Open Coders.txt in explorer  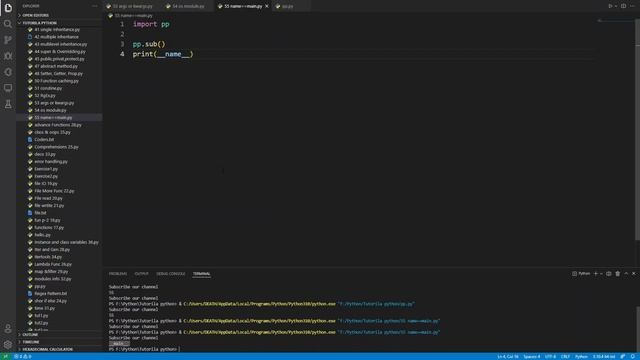click(59, 139)
